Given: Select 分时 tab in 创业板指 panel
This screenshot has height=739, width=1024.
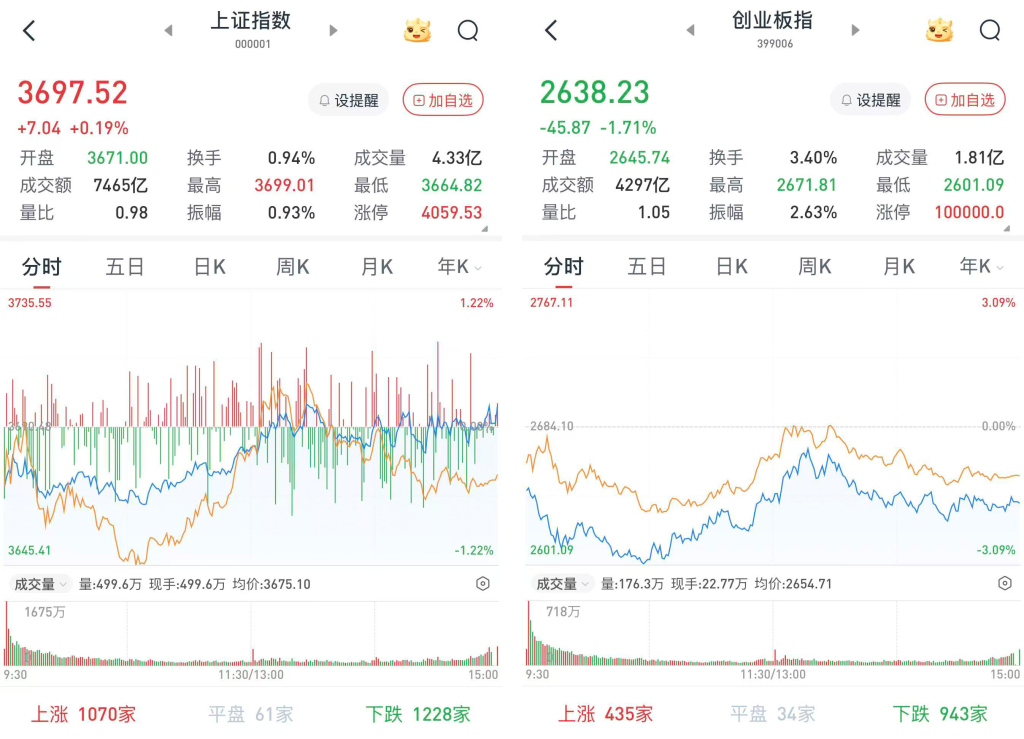Looking at the screenshot, I should (x=564, y=266).
